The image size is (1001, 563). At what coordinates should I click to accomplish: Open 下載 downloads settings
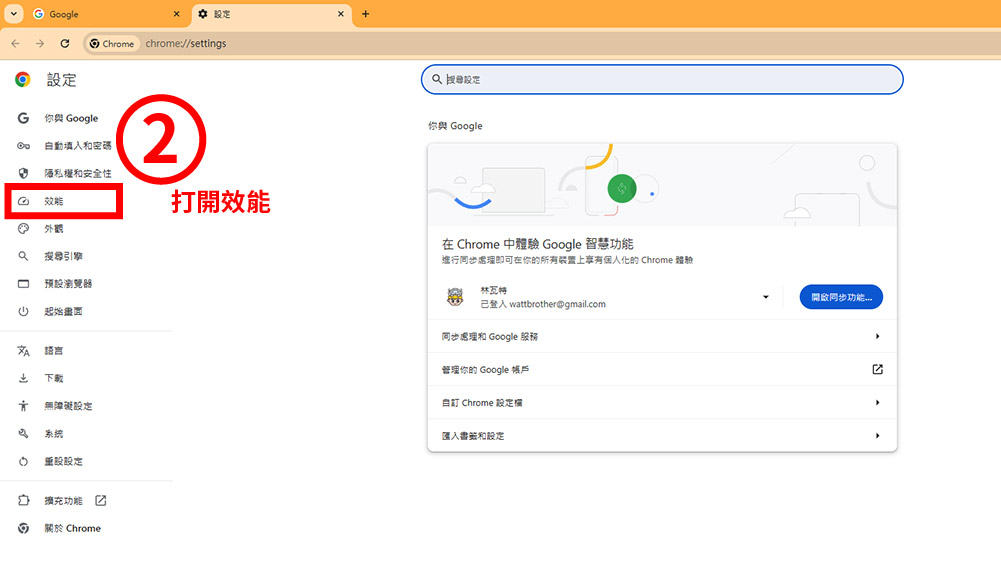[54, 378]
